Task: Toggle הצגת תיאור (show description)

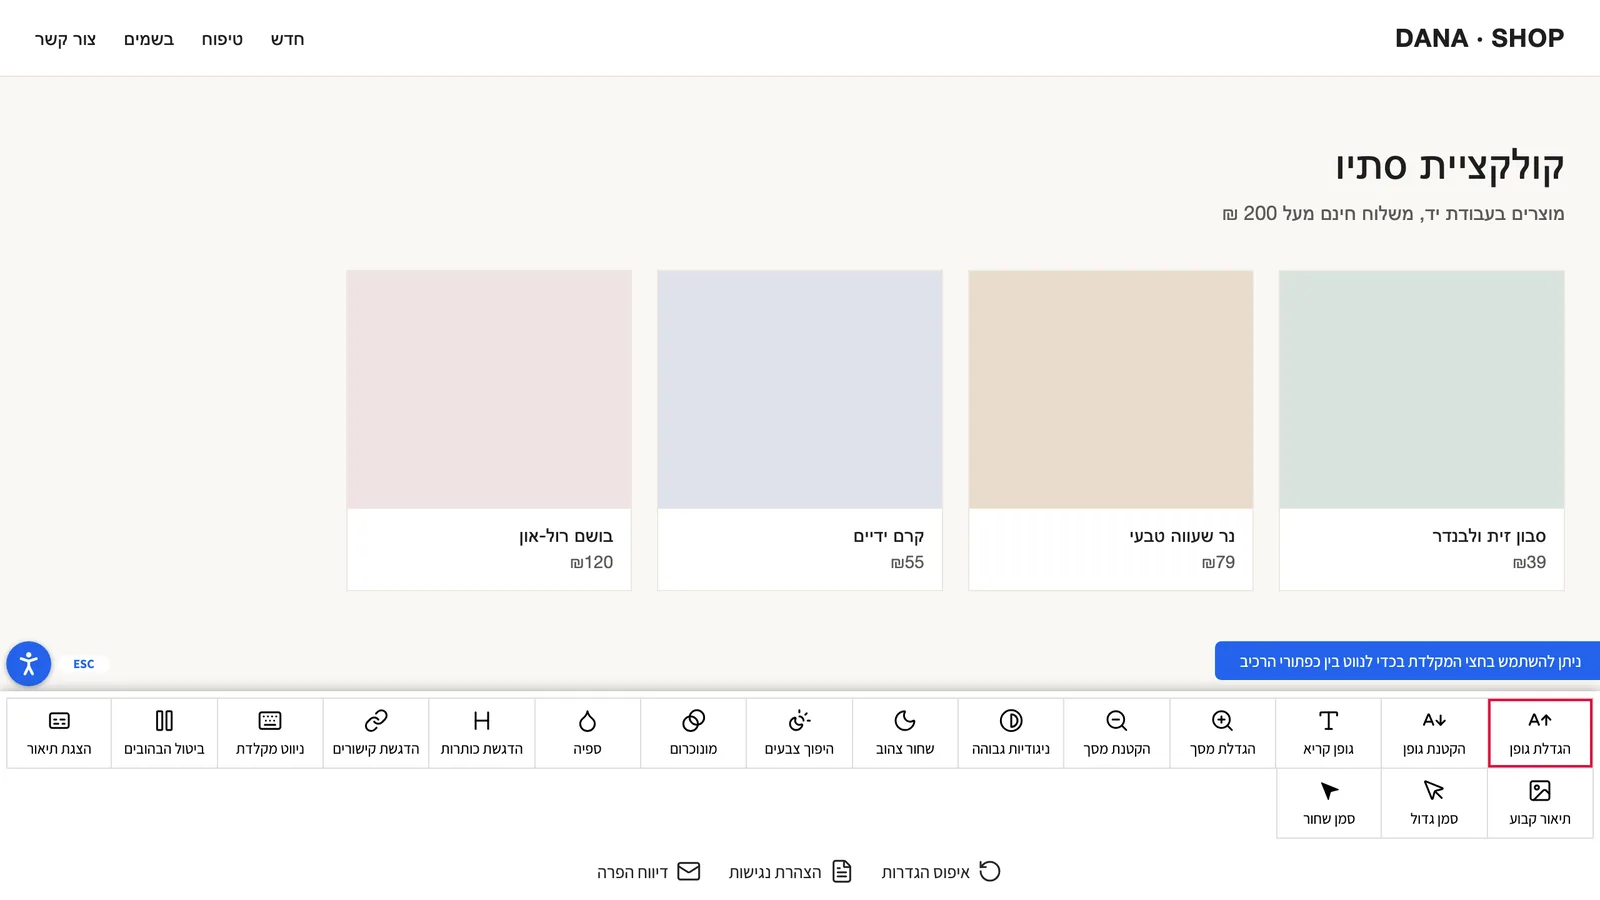Action: pyautogui.click(x=59, y=733)
